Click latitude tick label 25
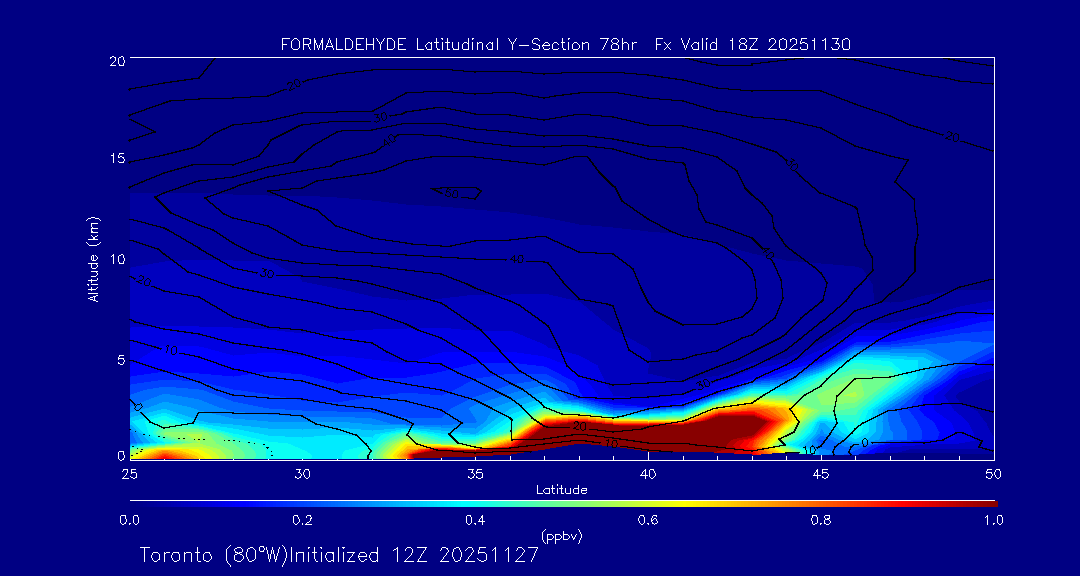Viewport: 1080px width, 576px height. [x=129, y=473]
